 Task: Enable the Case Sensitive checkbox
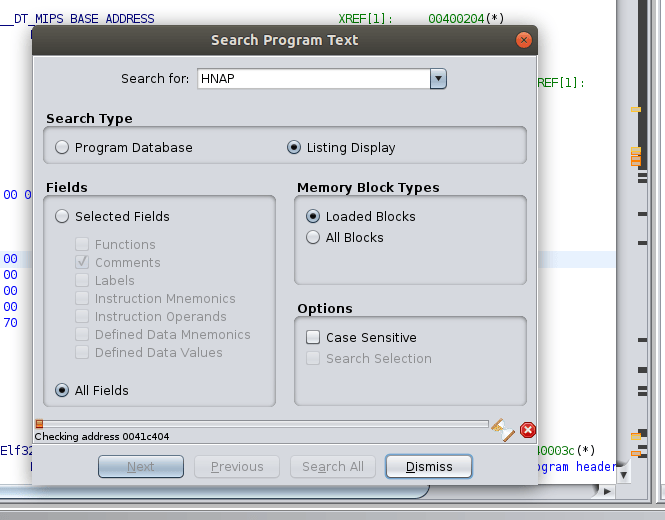[314, 337]
